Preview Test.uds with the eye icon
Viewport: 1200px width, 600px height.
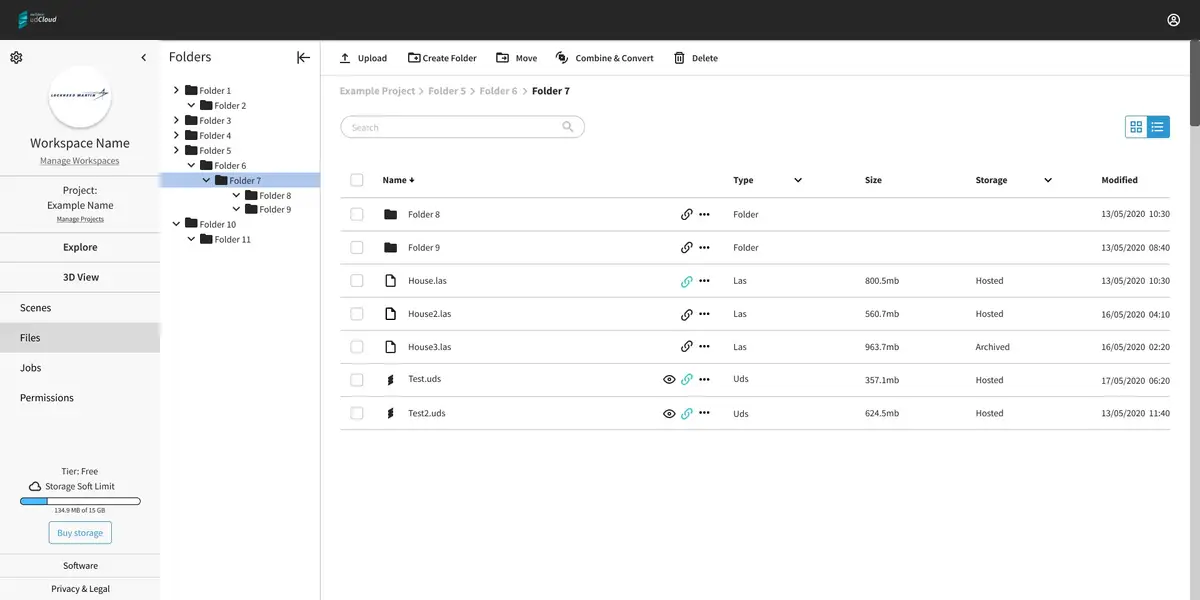point(669,380)
